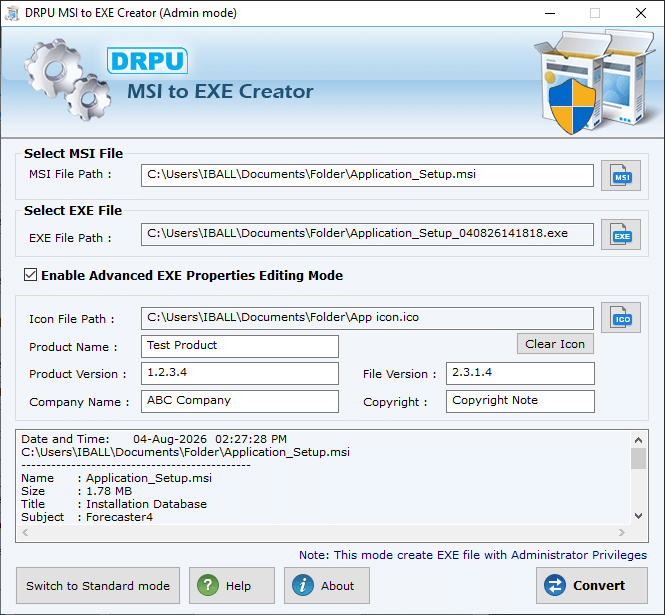The height and width of the screenshot is (615, 665).
Task: Click the log vertical scrollbar thumb
Action: (638, 458)
